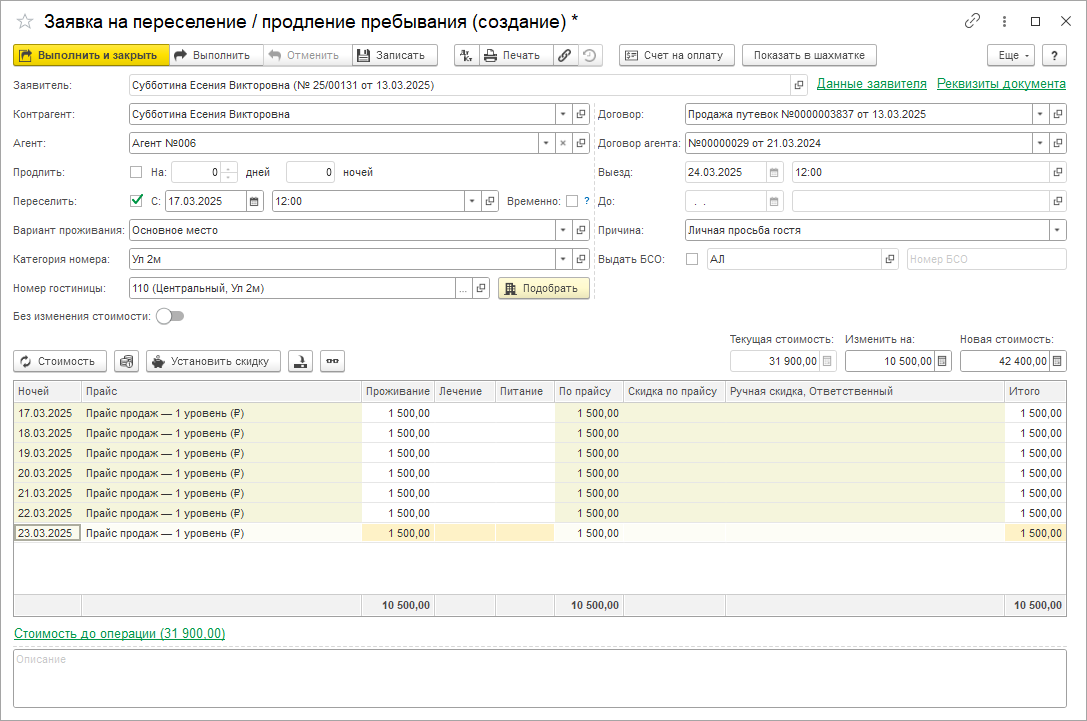
Task: Open the Еще menu
Action: [x=1010, y=56]
